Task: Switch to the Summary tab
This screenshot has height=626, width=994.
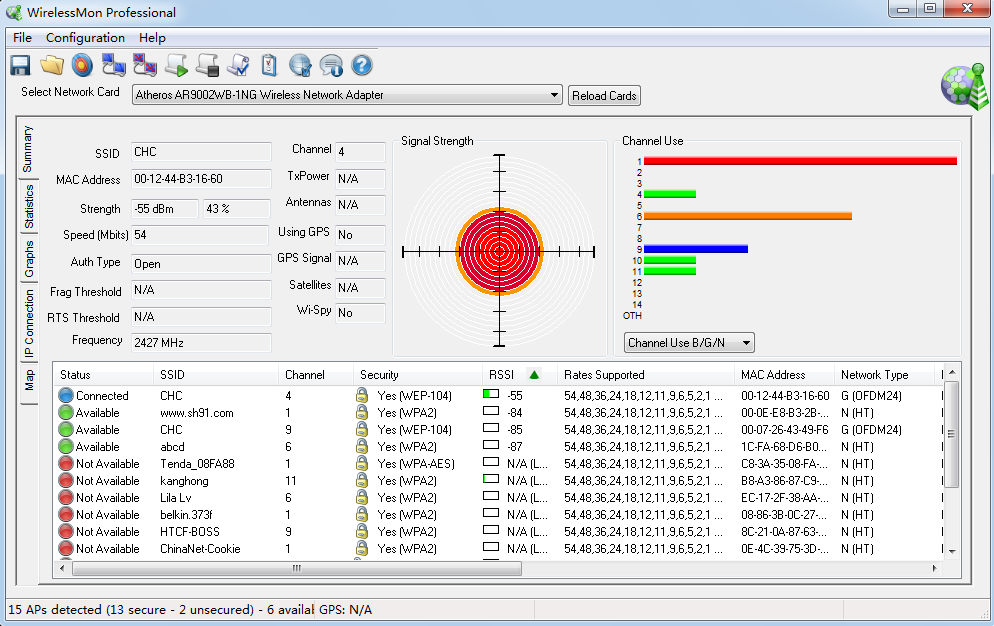Action: 28,149
